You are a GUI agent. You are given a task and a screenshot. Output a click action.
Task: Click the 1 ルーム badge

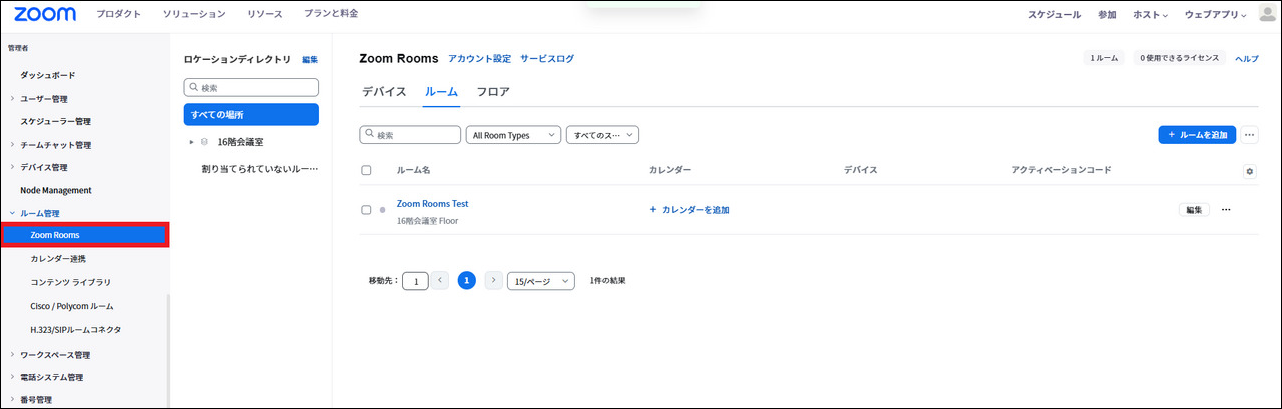pos(1103,58)
